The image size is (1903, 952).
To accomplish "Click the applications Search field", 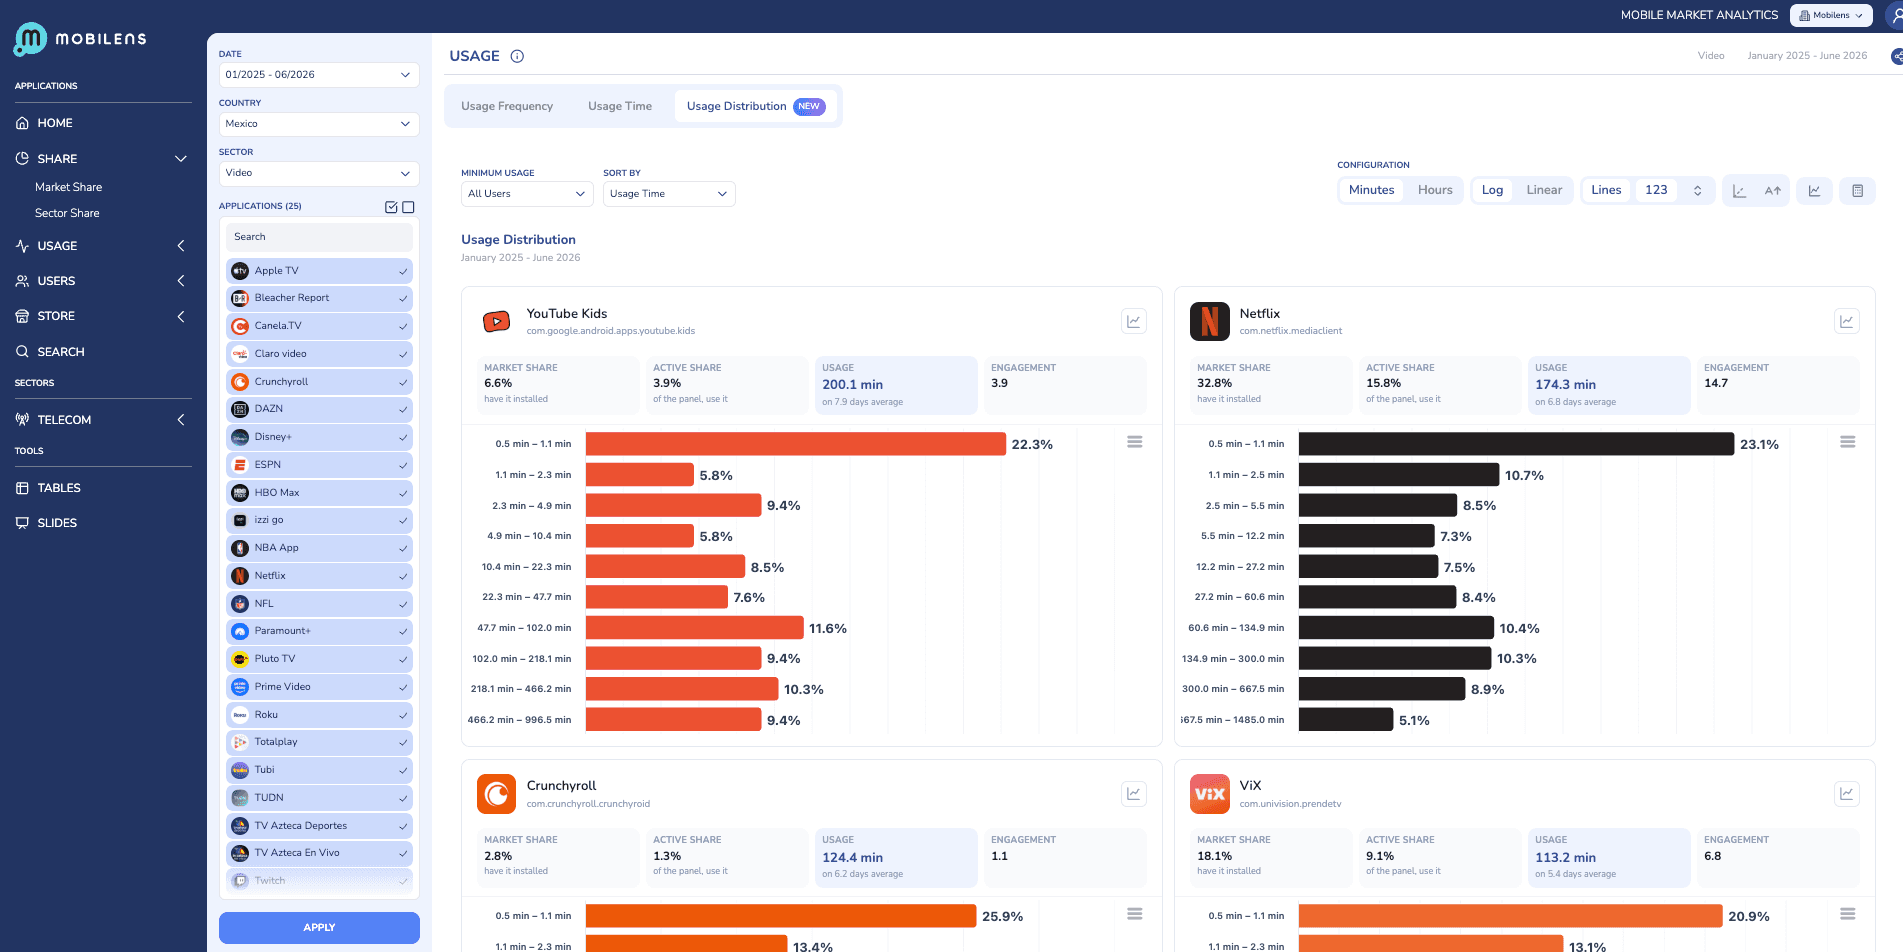I will (x=319, y=237).
